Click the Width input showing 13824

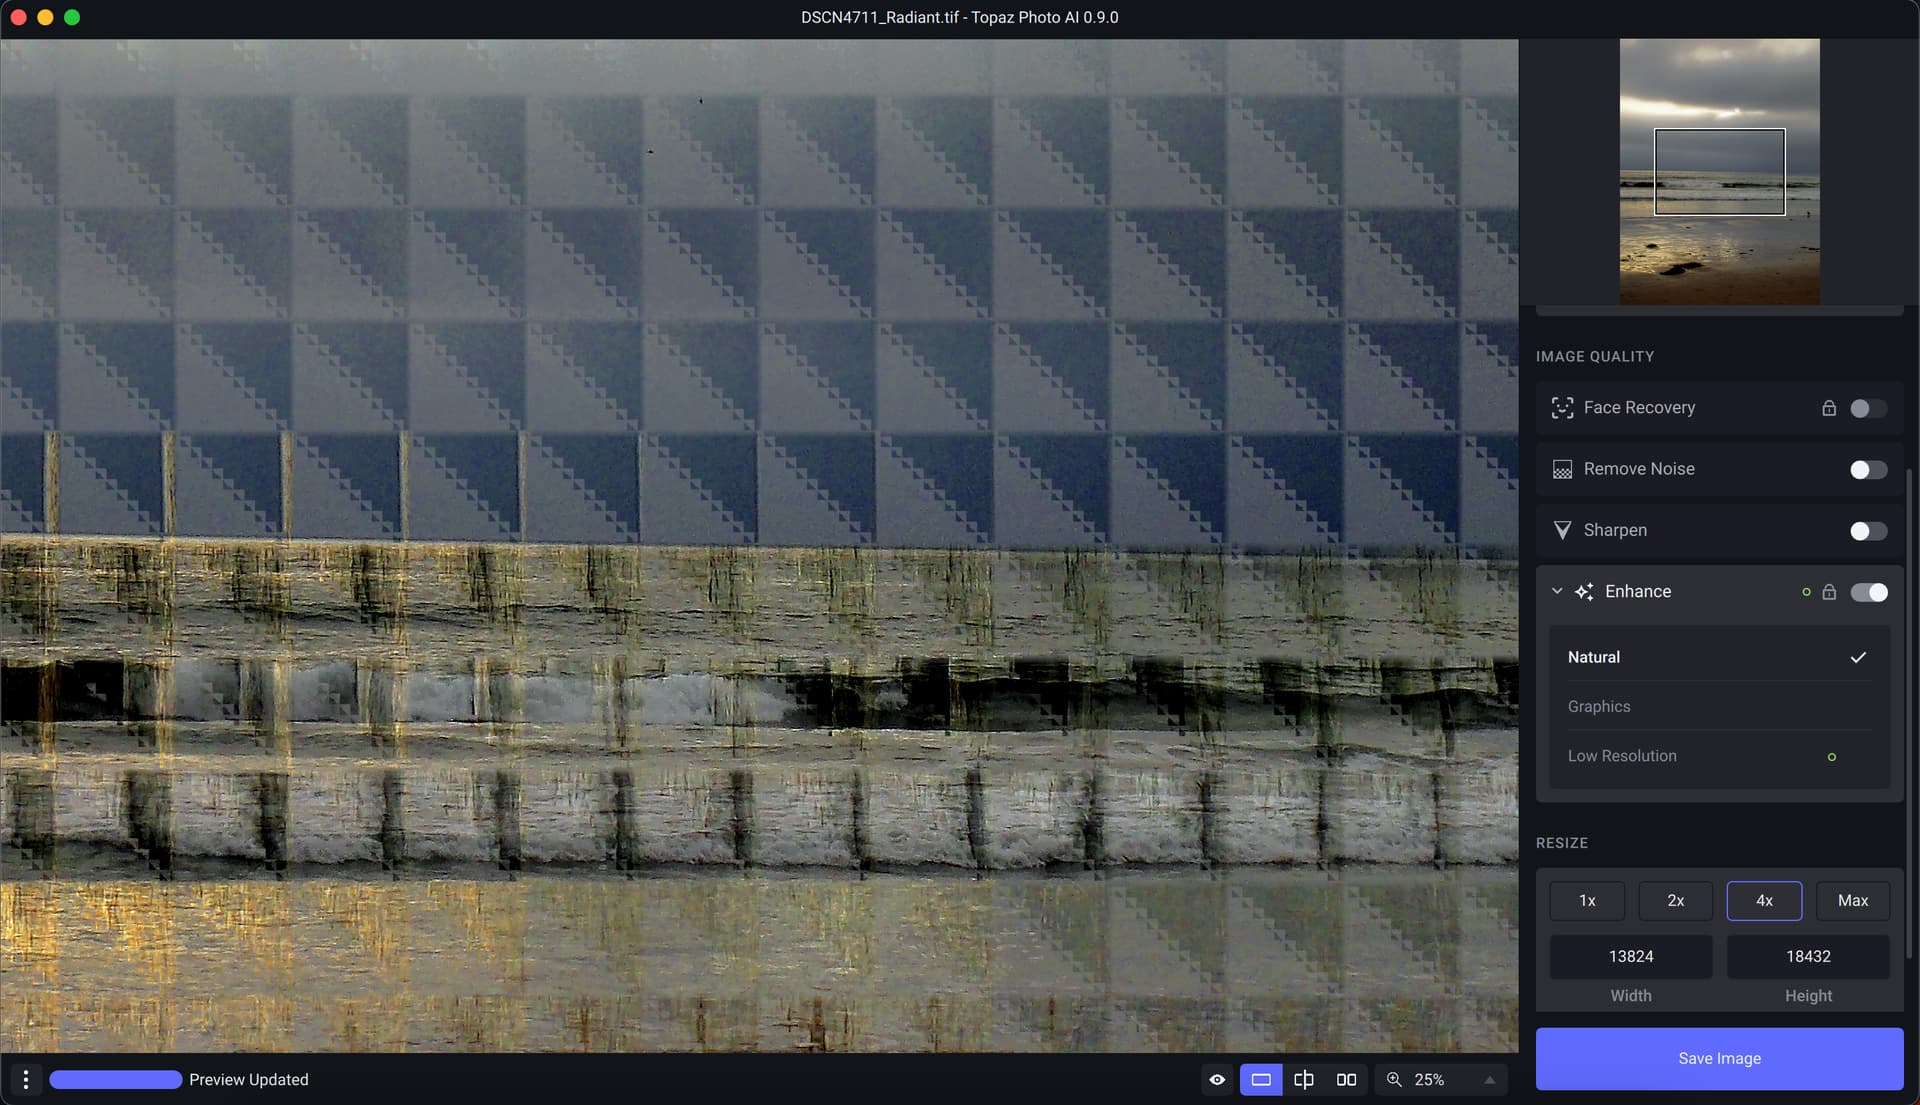[x=1630, y=956]
